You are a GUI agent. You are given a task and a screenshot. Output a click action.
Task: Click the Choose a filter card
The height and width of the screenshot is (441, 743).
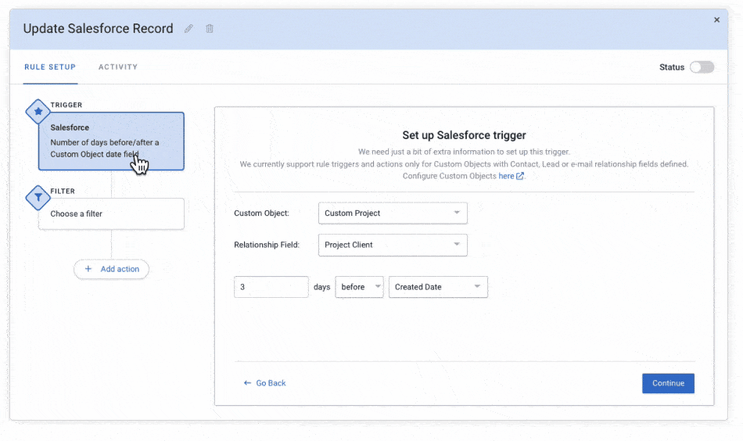(x=111, y=214)
